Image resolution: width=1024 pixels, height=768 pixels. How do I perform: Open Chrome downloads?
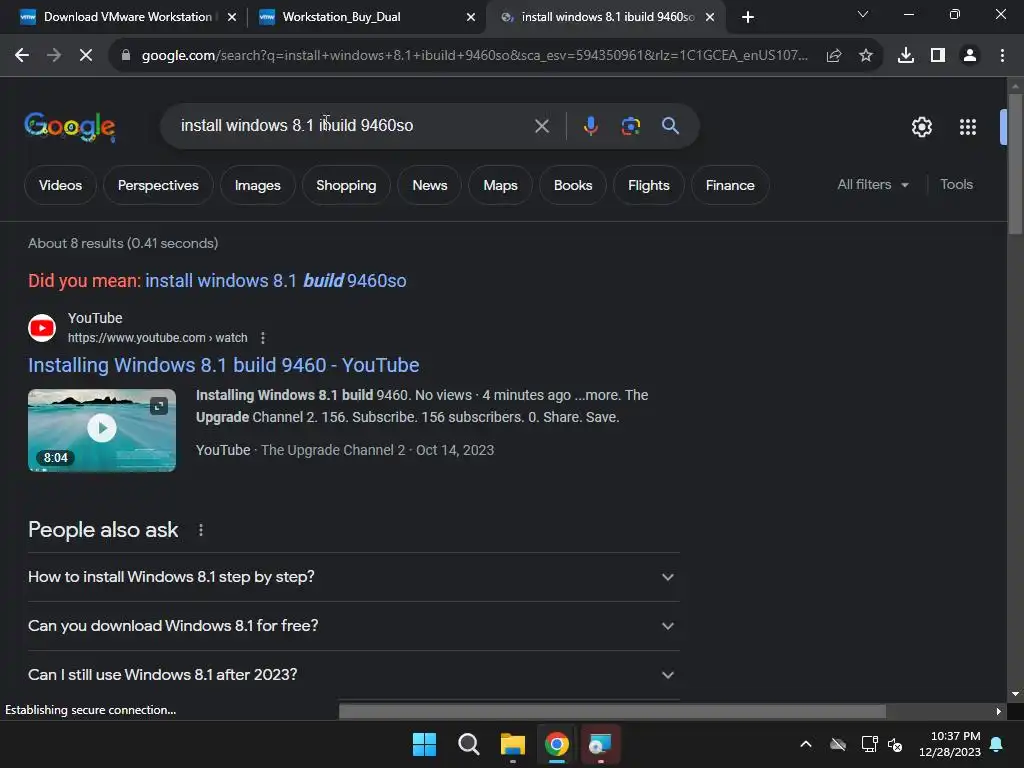point(906,56)
